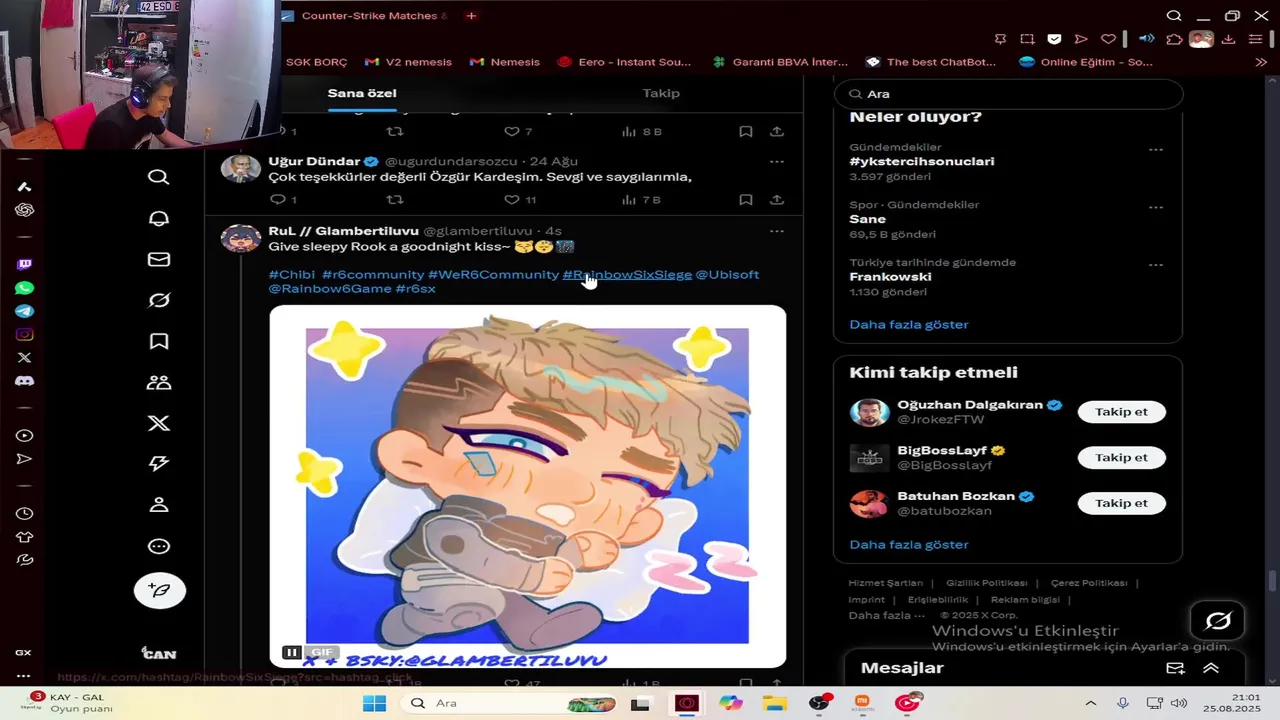Image resolution: width=1280 pixels, height=720 pixels.
Task: Bookmark Uğur Dündar's post
Action: point(745,199)
